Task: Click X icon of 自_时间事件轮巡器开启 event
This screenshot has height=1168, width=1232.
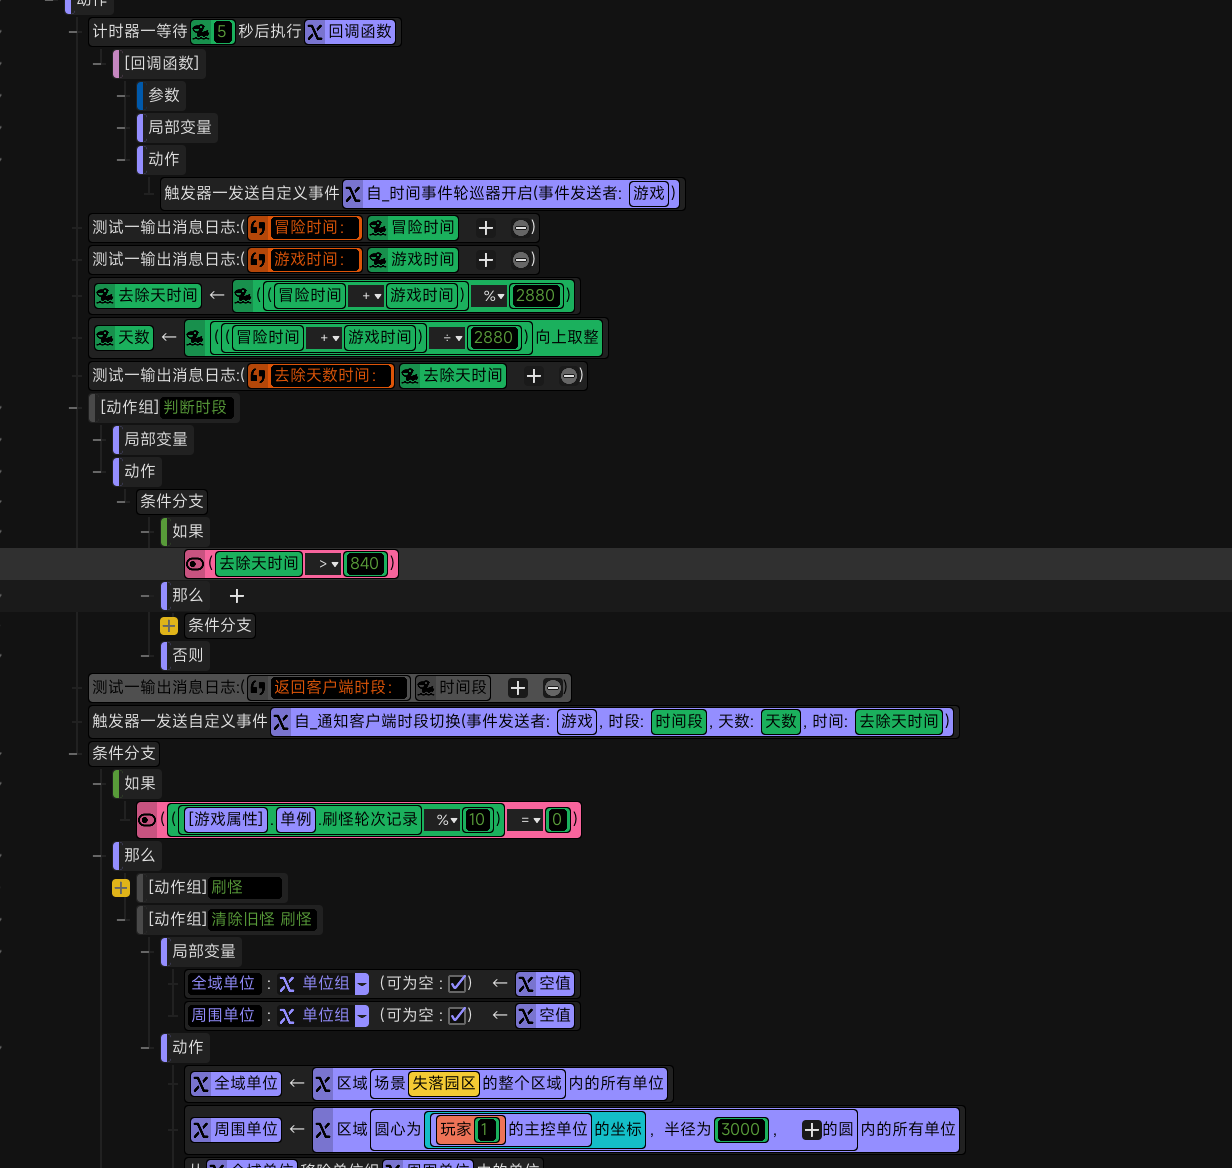Action: pos(353,194)
